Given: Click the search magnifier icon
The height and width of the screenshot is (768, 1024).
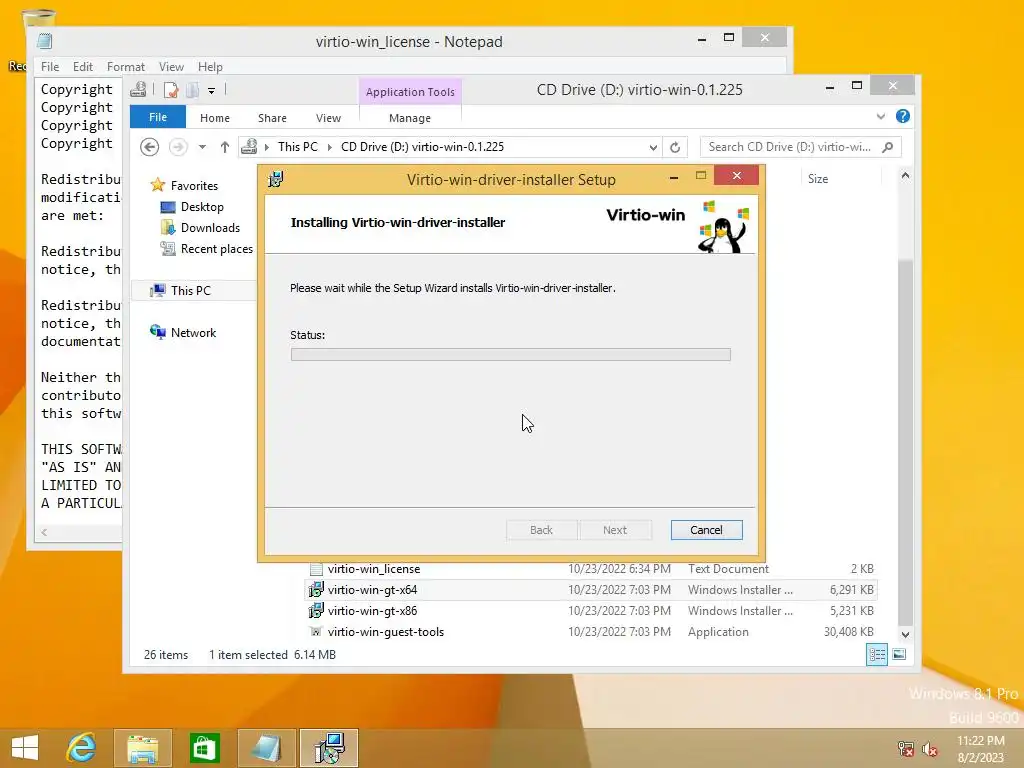Looking at the screenshot, I should tap(888, 147).
